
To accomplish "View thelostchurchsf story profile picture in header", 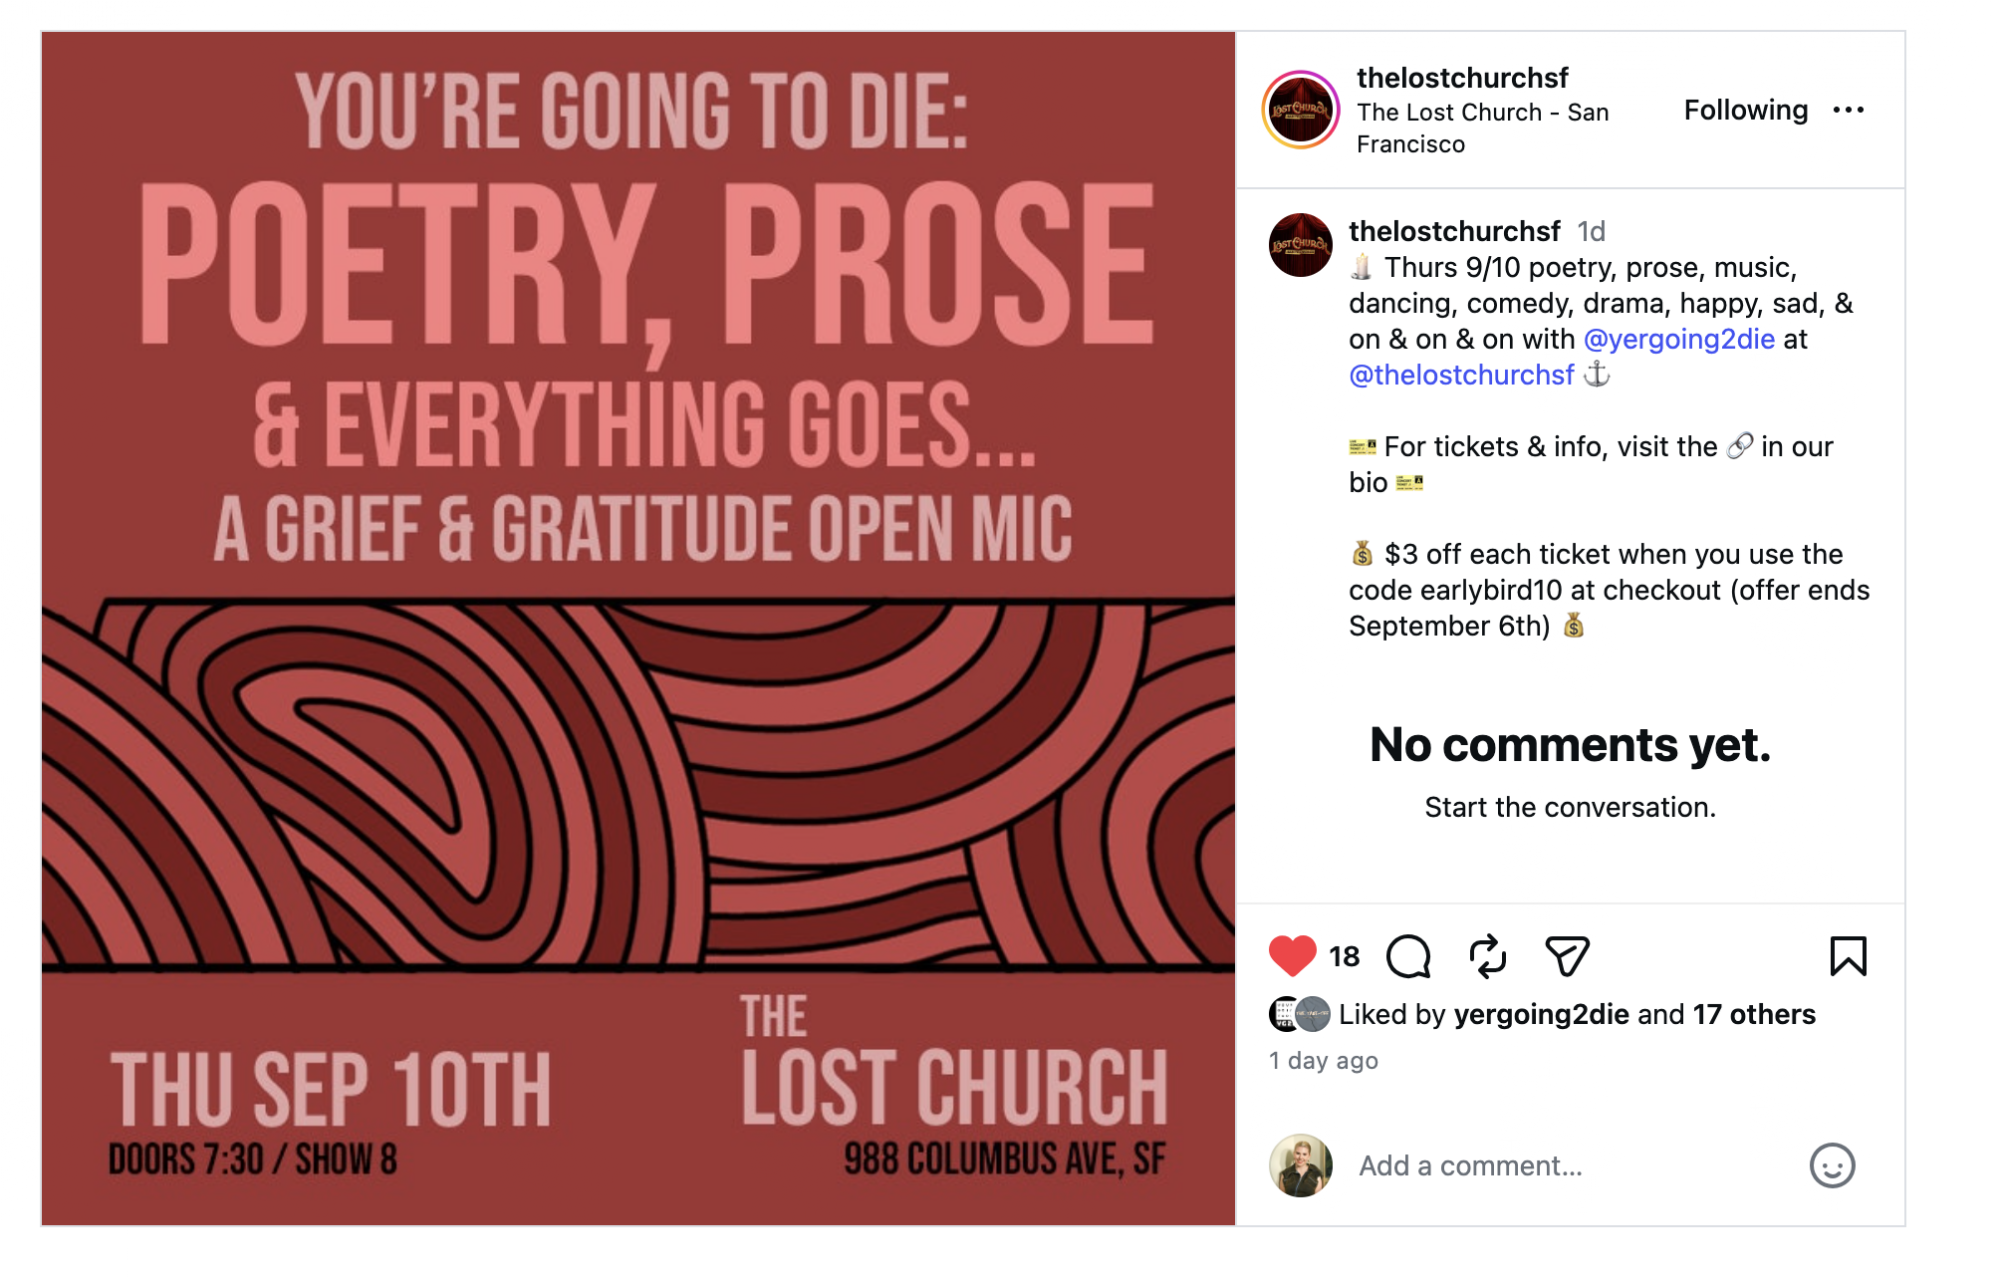I will [x=1300, y=110].
